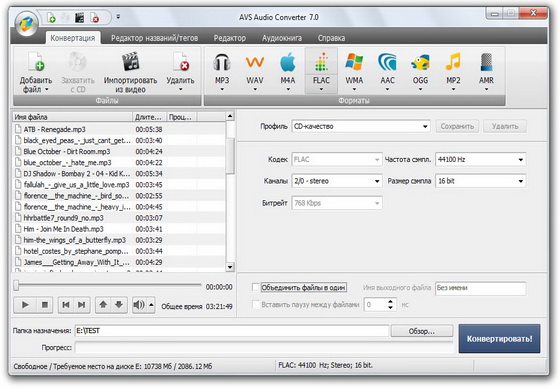Image resolution: width=560 pixels, height=388 pixels.
Task: Select hhrbattle7_round9_no.mp3 file
Action: coord(119,218)
